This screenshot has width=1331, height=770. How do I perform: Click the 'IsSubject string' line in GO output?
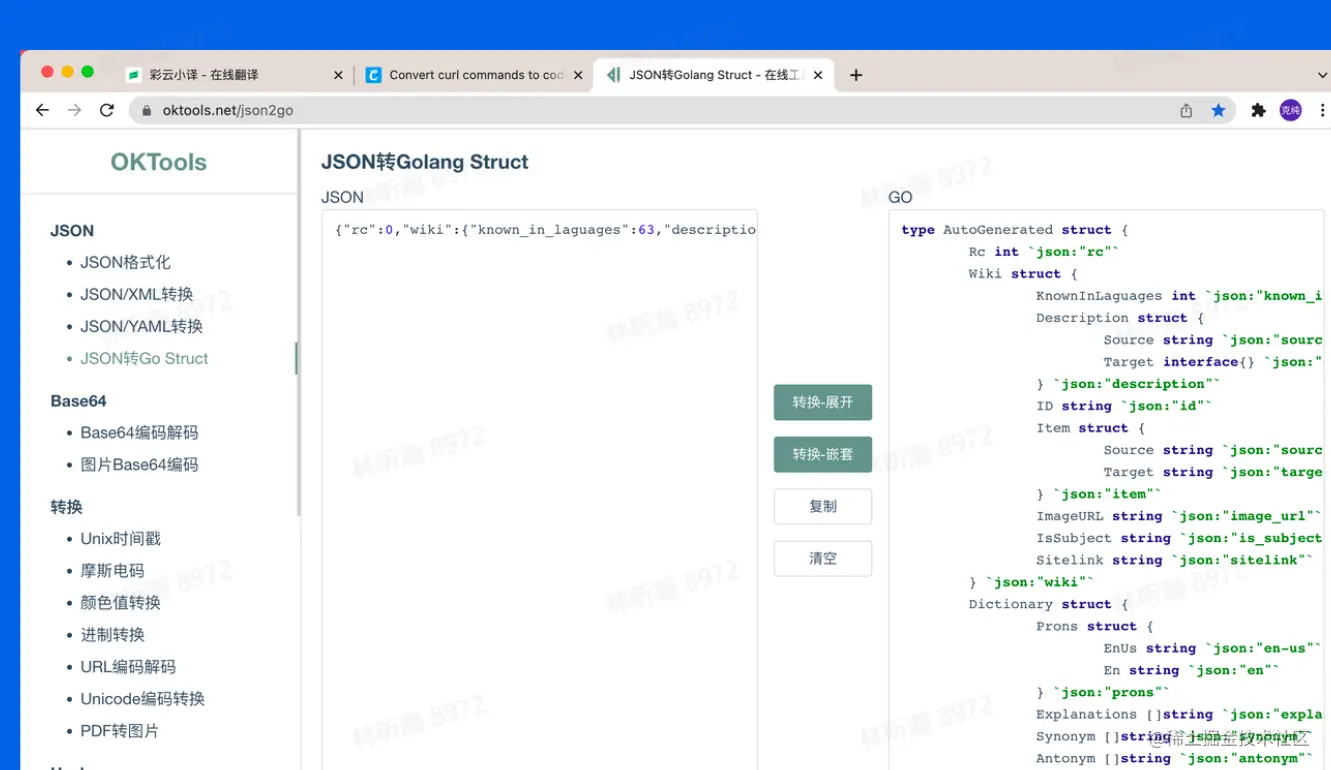1179,538
